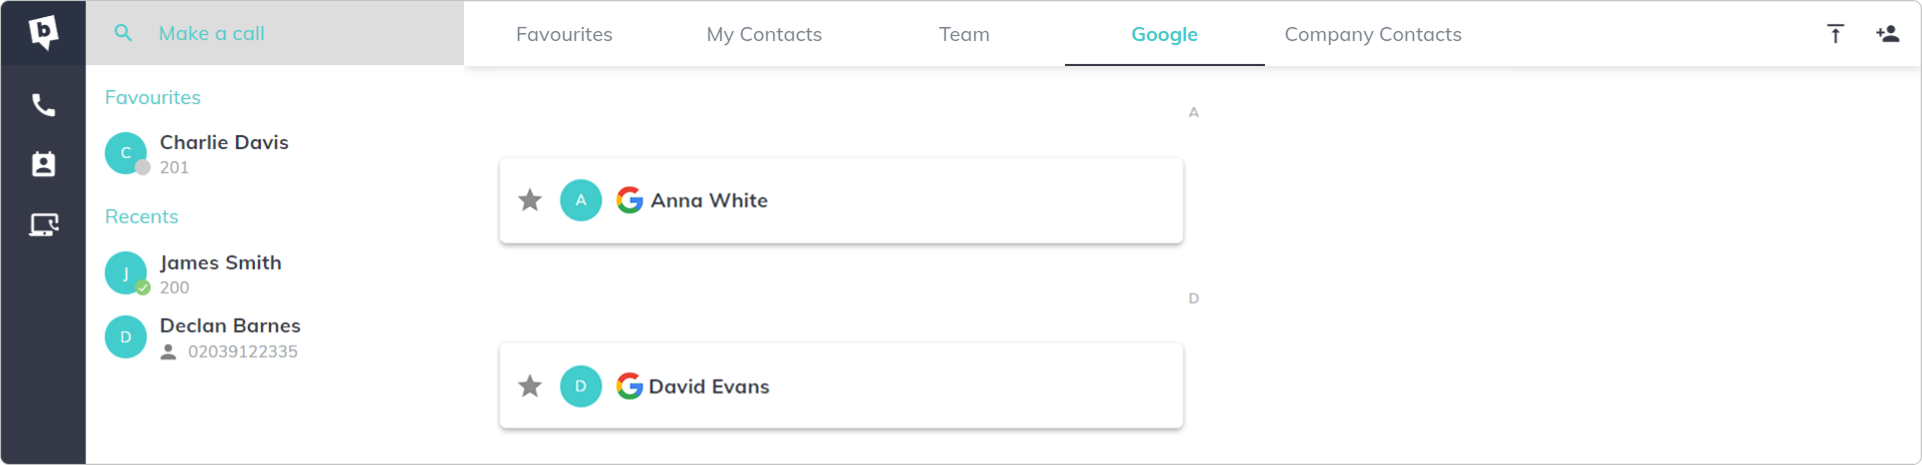The image size is (1922, 465).
Task: Click the Google logo beside Anna White
Action: [629, 200]
